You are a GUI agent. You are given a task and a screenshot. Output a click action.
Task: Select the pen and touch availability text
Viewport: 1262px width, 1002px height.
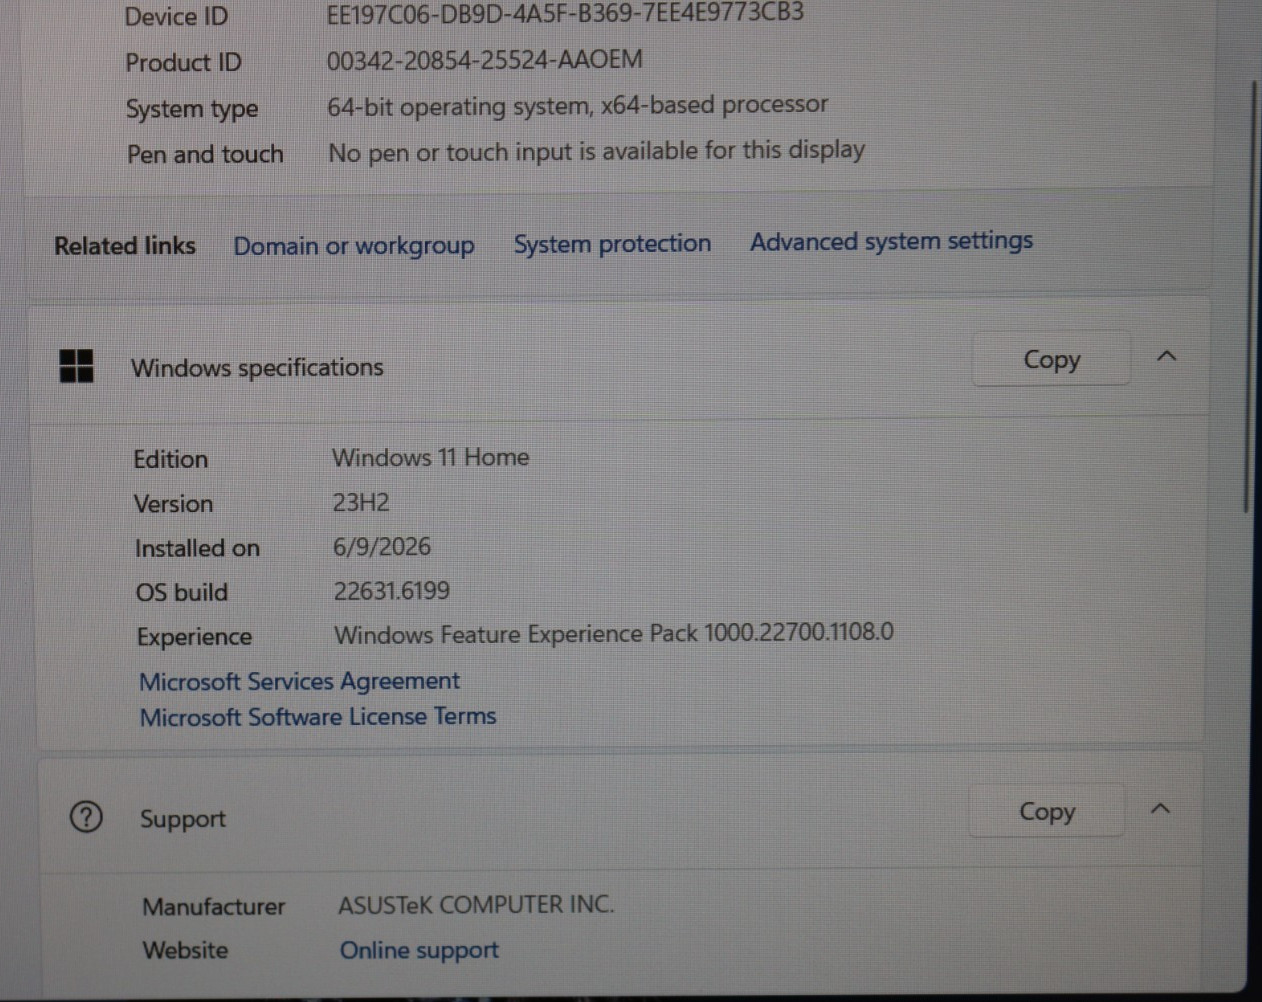pyautogui.click(x=596, y=151)
